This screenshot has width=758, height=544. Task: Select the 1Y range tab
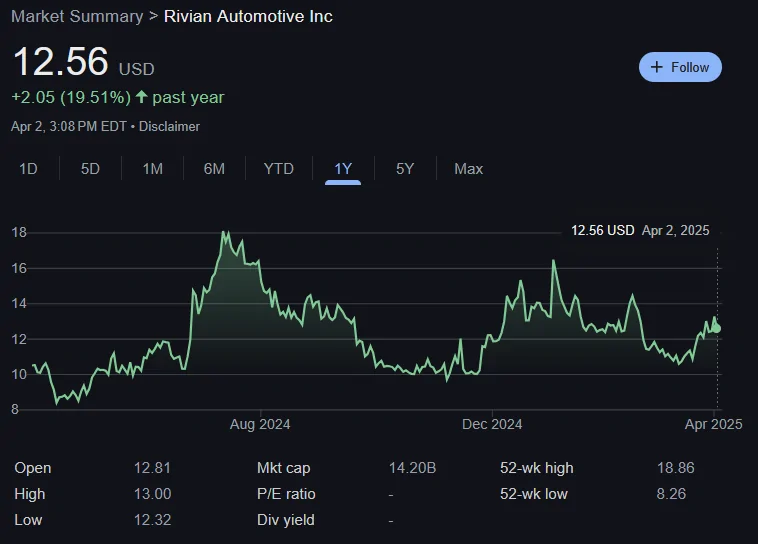coord(343,169)
